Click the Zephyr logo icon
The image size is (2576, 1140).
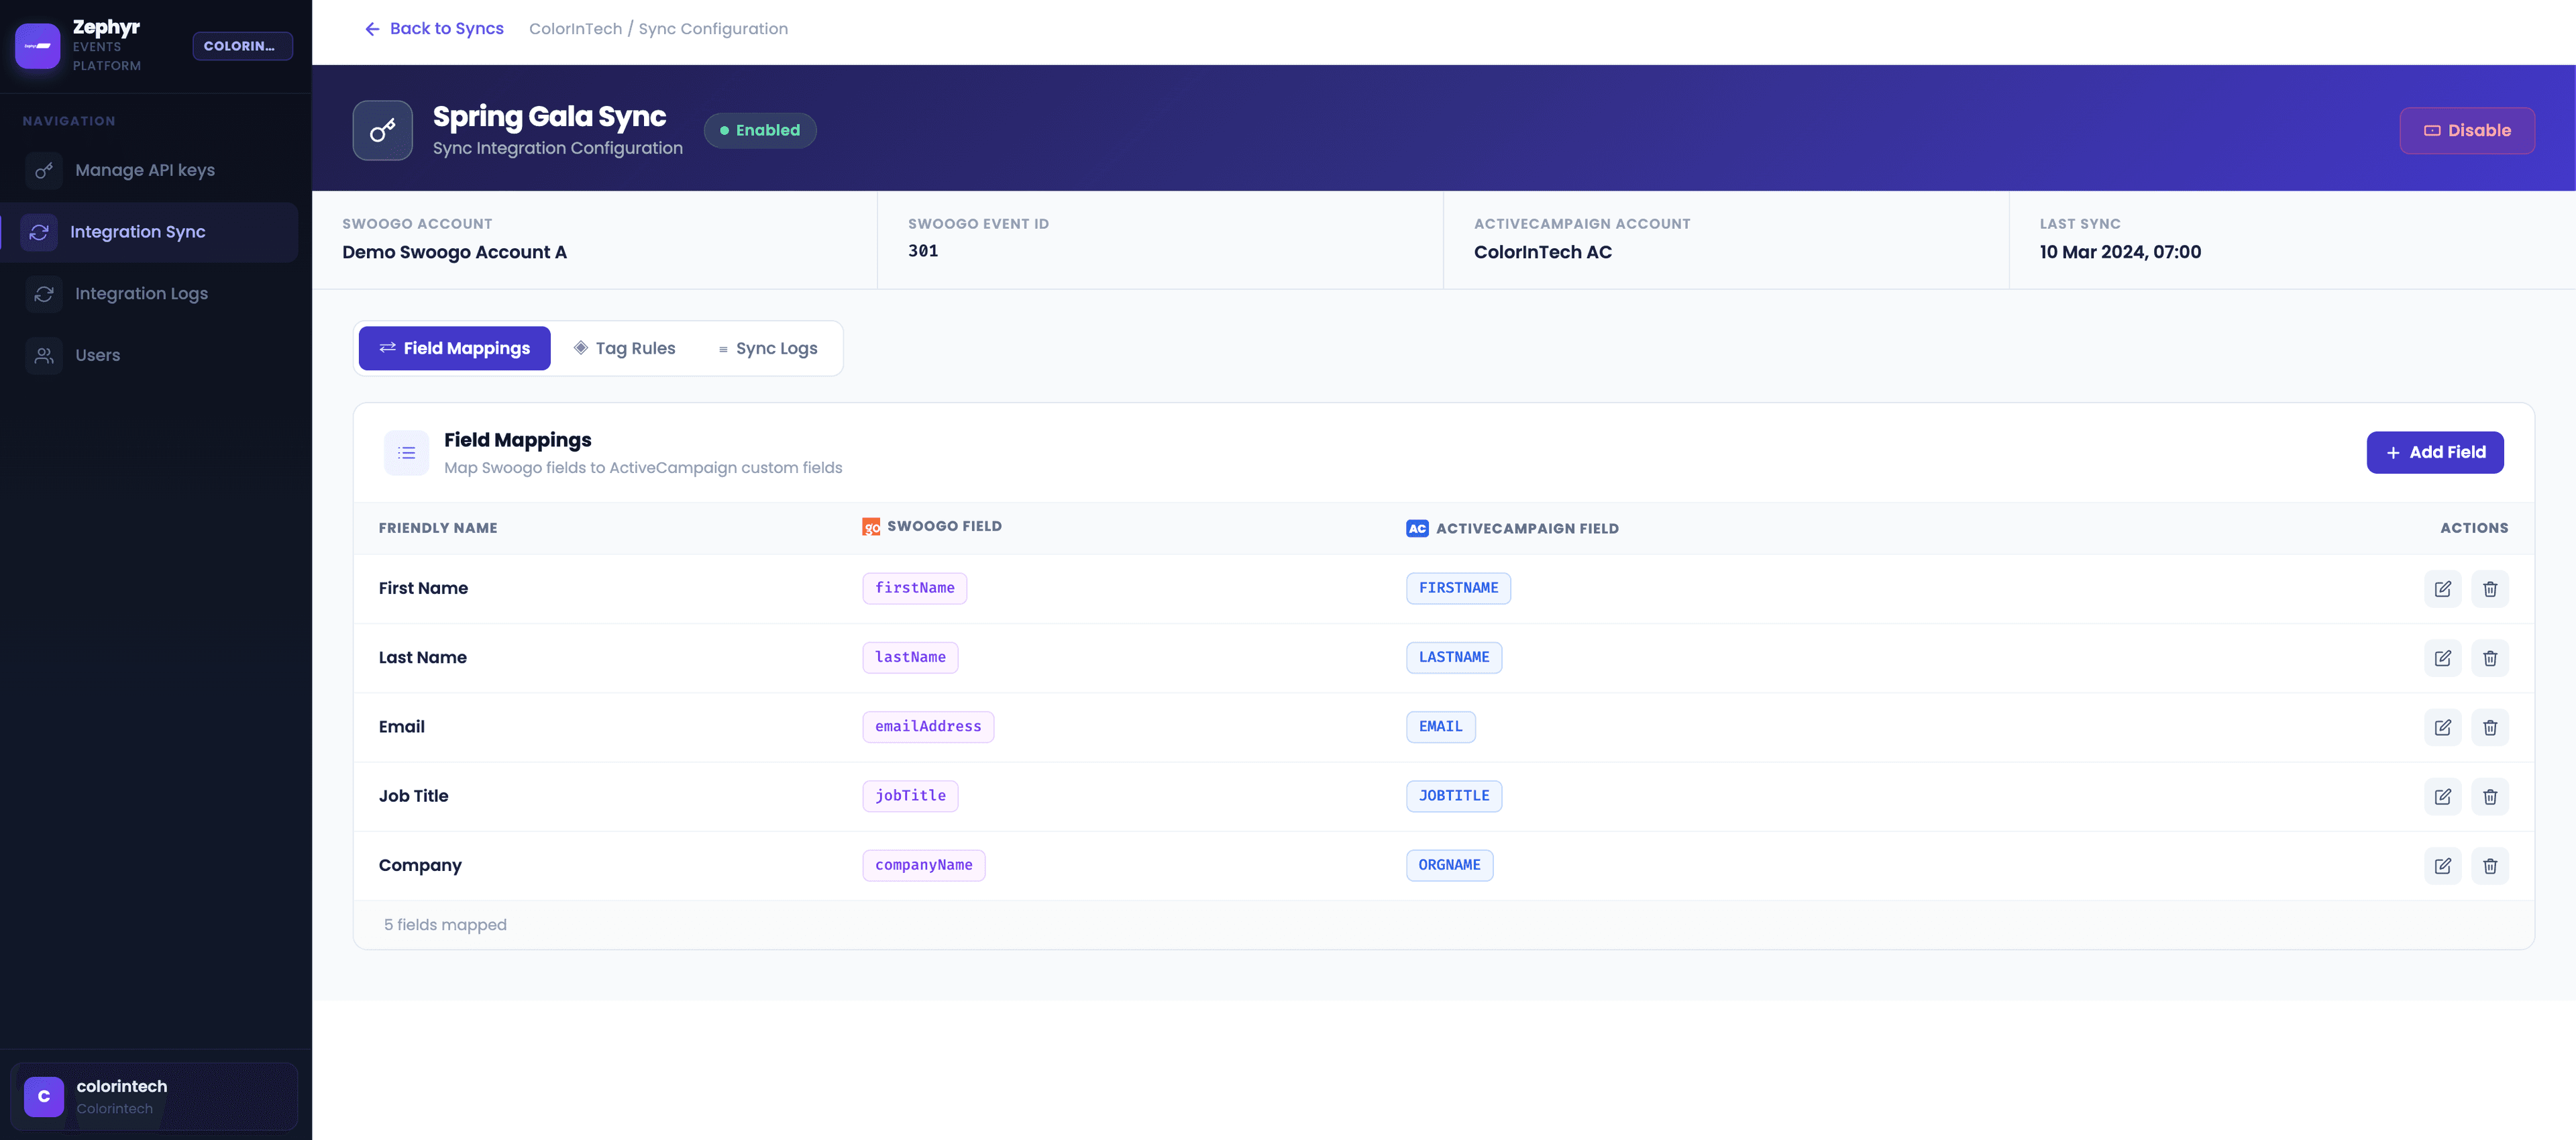coord(37,44)
